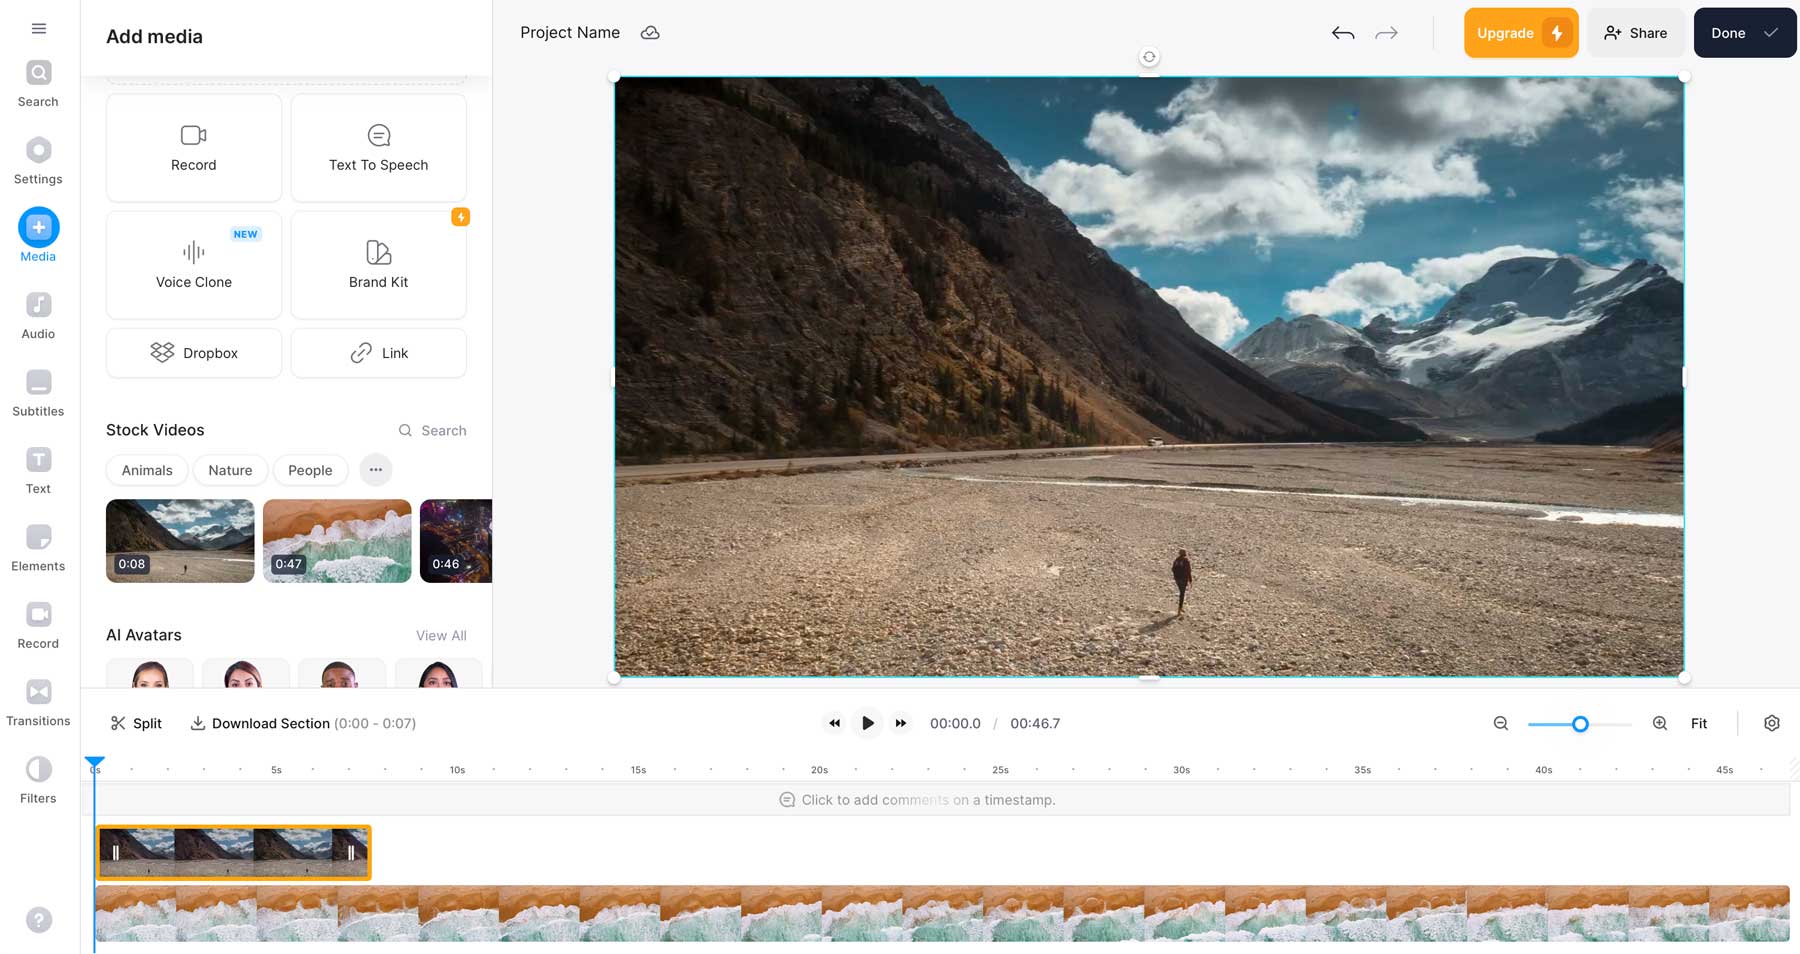Select the People stock video category
Image resolution: width=1800 pixels, height=954 pixels.
pyautogui.click(x=310, y=470)
